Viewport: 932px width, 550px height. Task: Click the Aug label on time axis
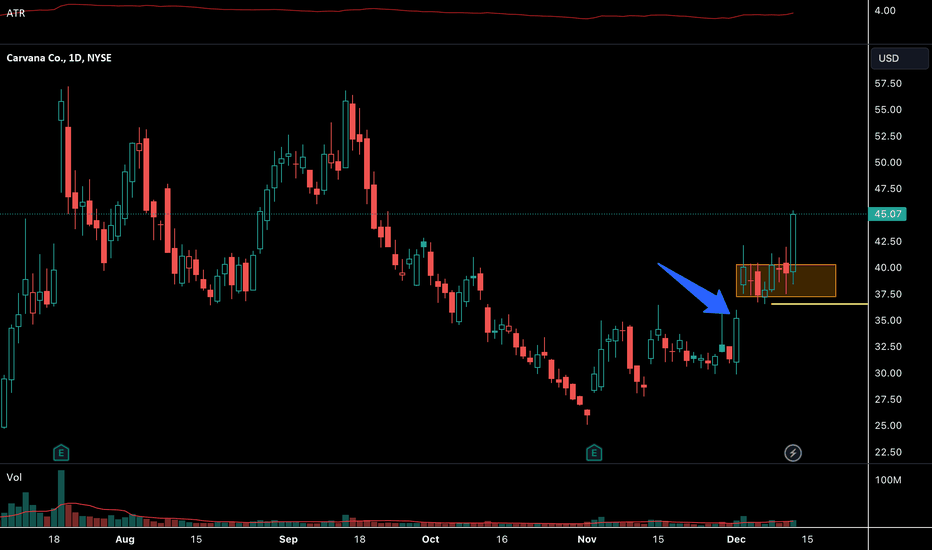(125, 539)
